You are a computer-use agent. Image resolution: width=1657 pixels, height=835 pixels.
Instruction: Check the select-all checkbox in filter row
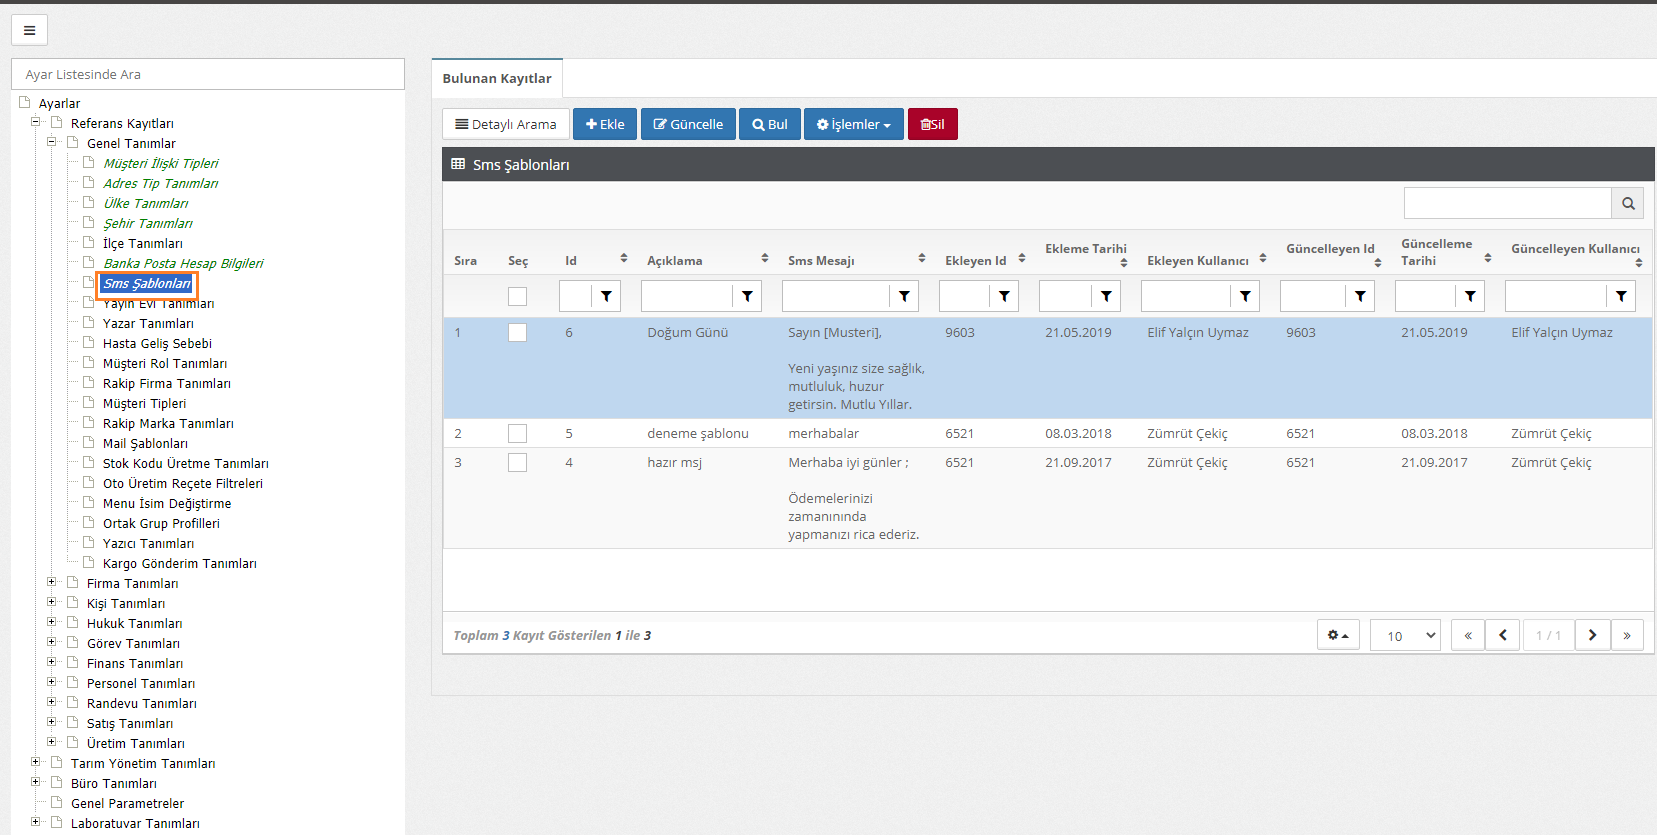click(517, 296)
